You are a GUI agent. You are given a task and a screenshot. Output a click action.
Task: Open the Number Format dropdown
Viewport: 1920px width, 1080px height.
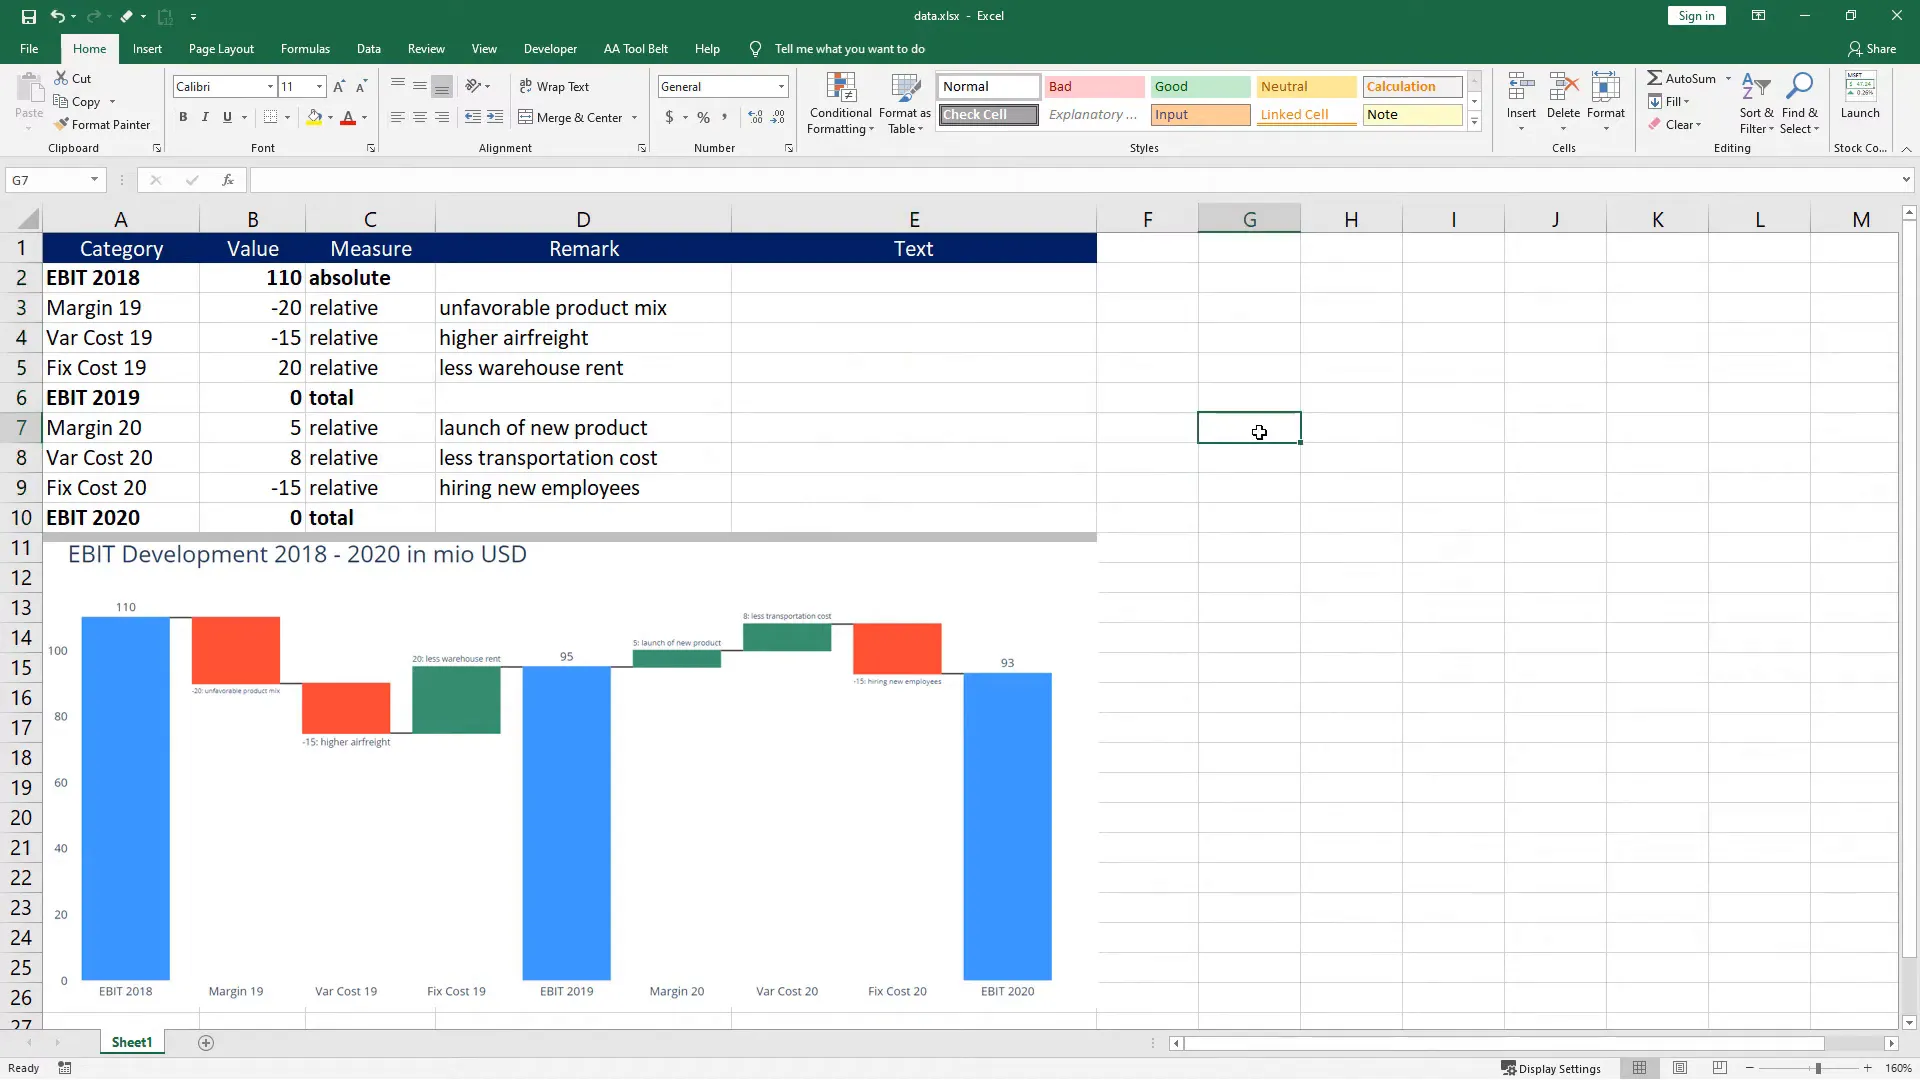point(780,86)
